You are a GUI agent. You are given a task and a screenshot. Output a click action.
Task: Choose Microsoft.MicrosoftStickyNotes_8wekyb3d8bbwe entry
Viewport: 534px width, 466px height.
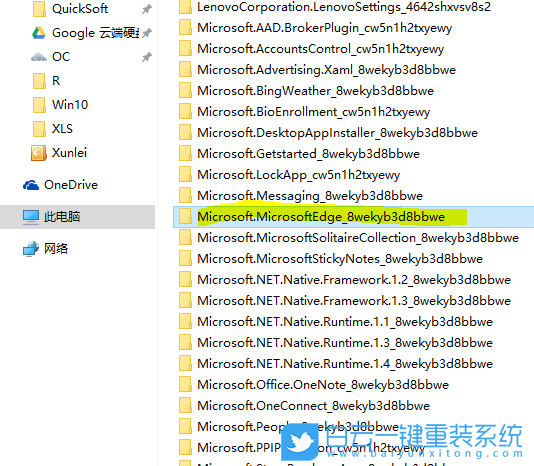point(331,259)
